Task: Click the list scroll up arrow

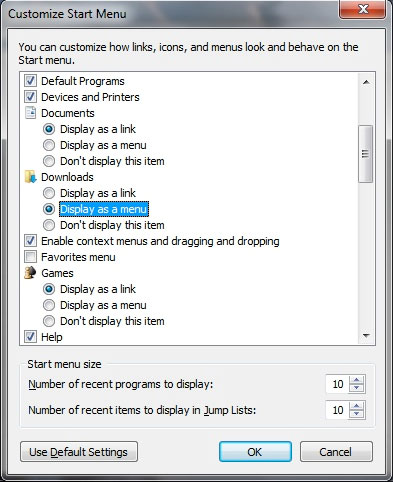Action: 366,82
